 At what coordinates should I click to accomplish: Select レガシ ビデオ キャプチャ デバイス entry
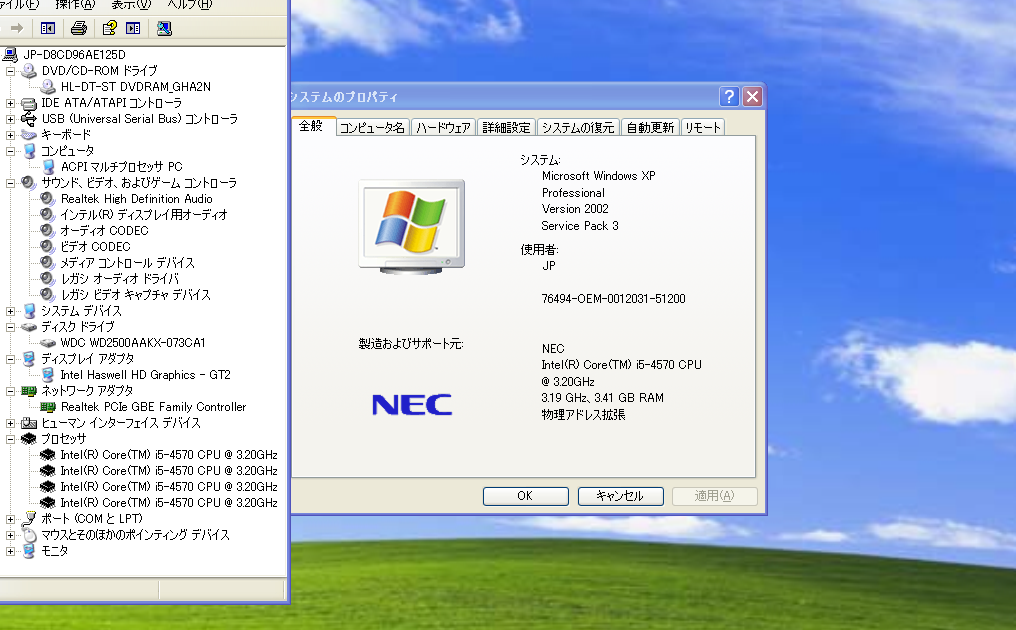[135, 295]
